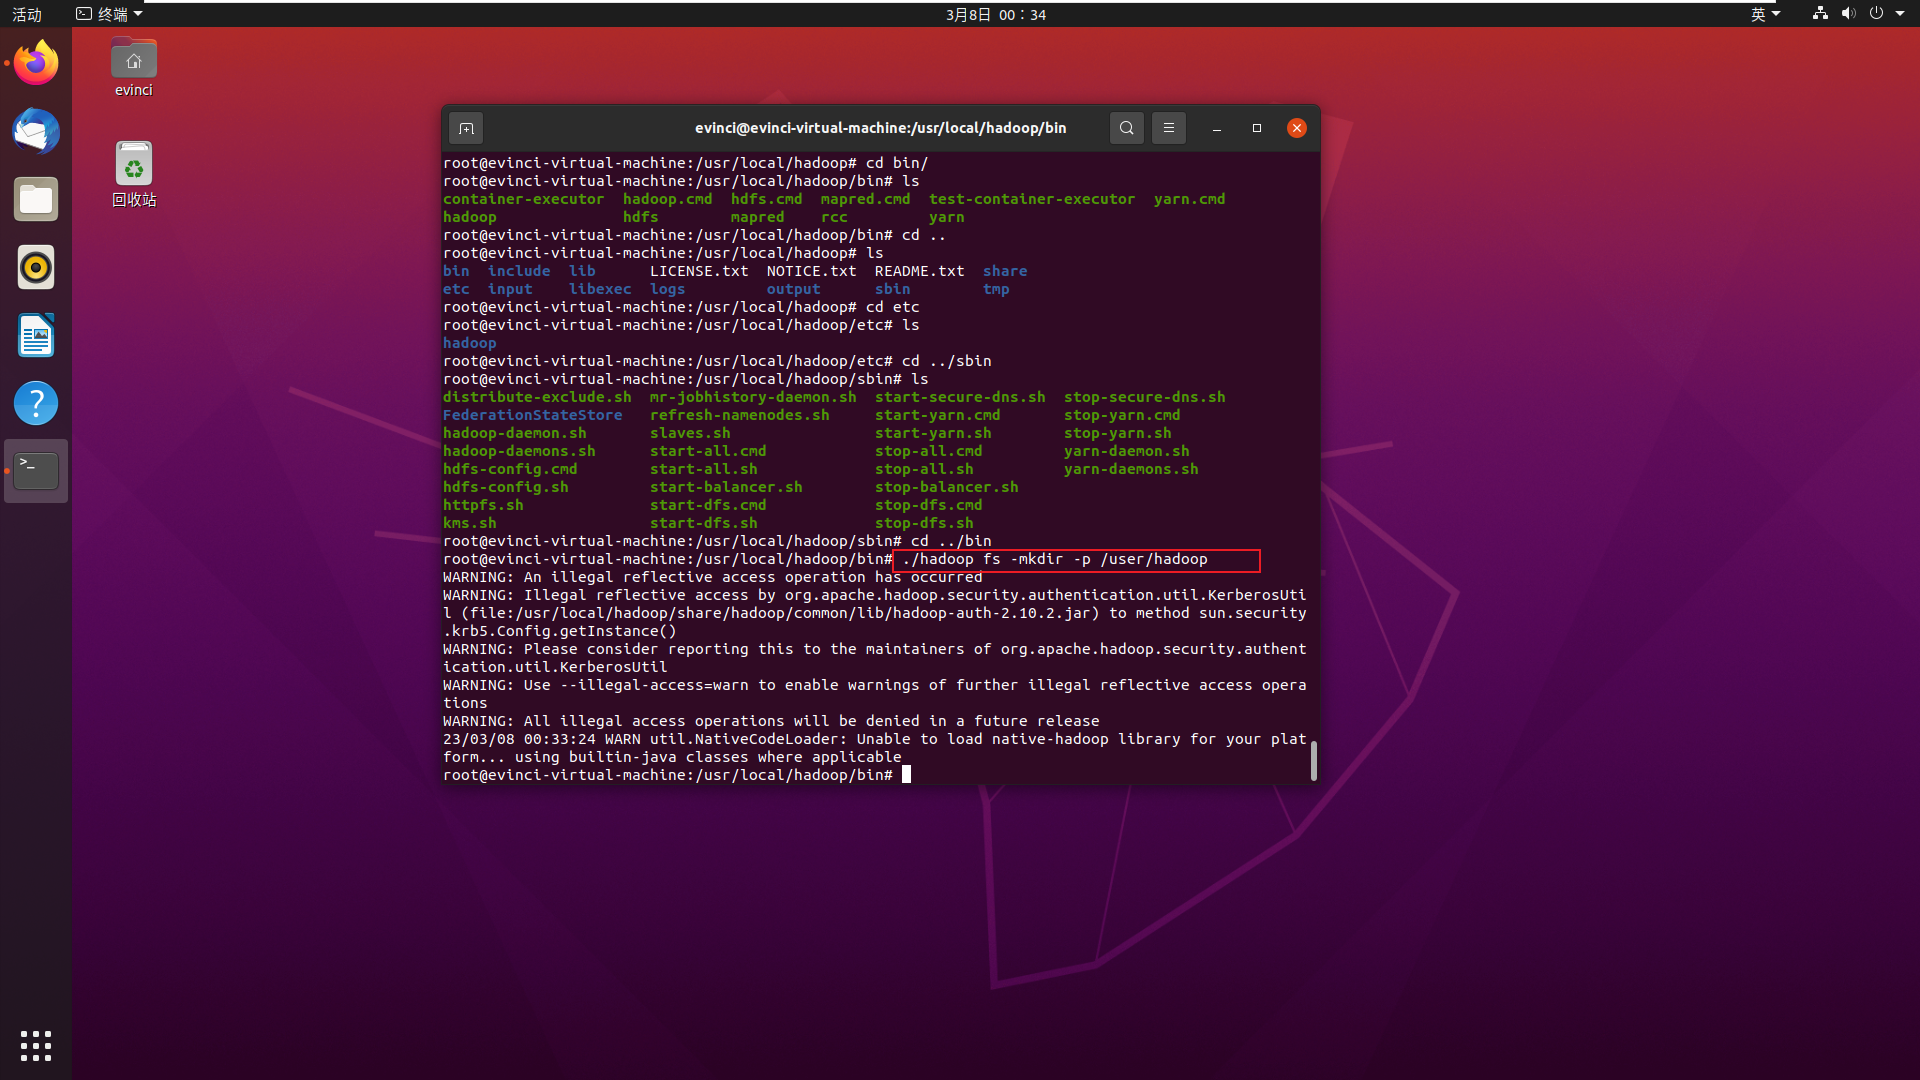Click 'slaves.sh' in sbin listing
The height and width of the screenshot is (1080, 1920).
click(x=690, y=433)
